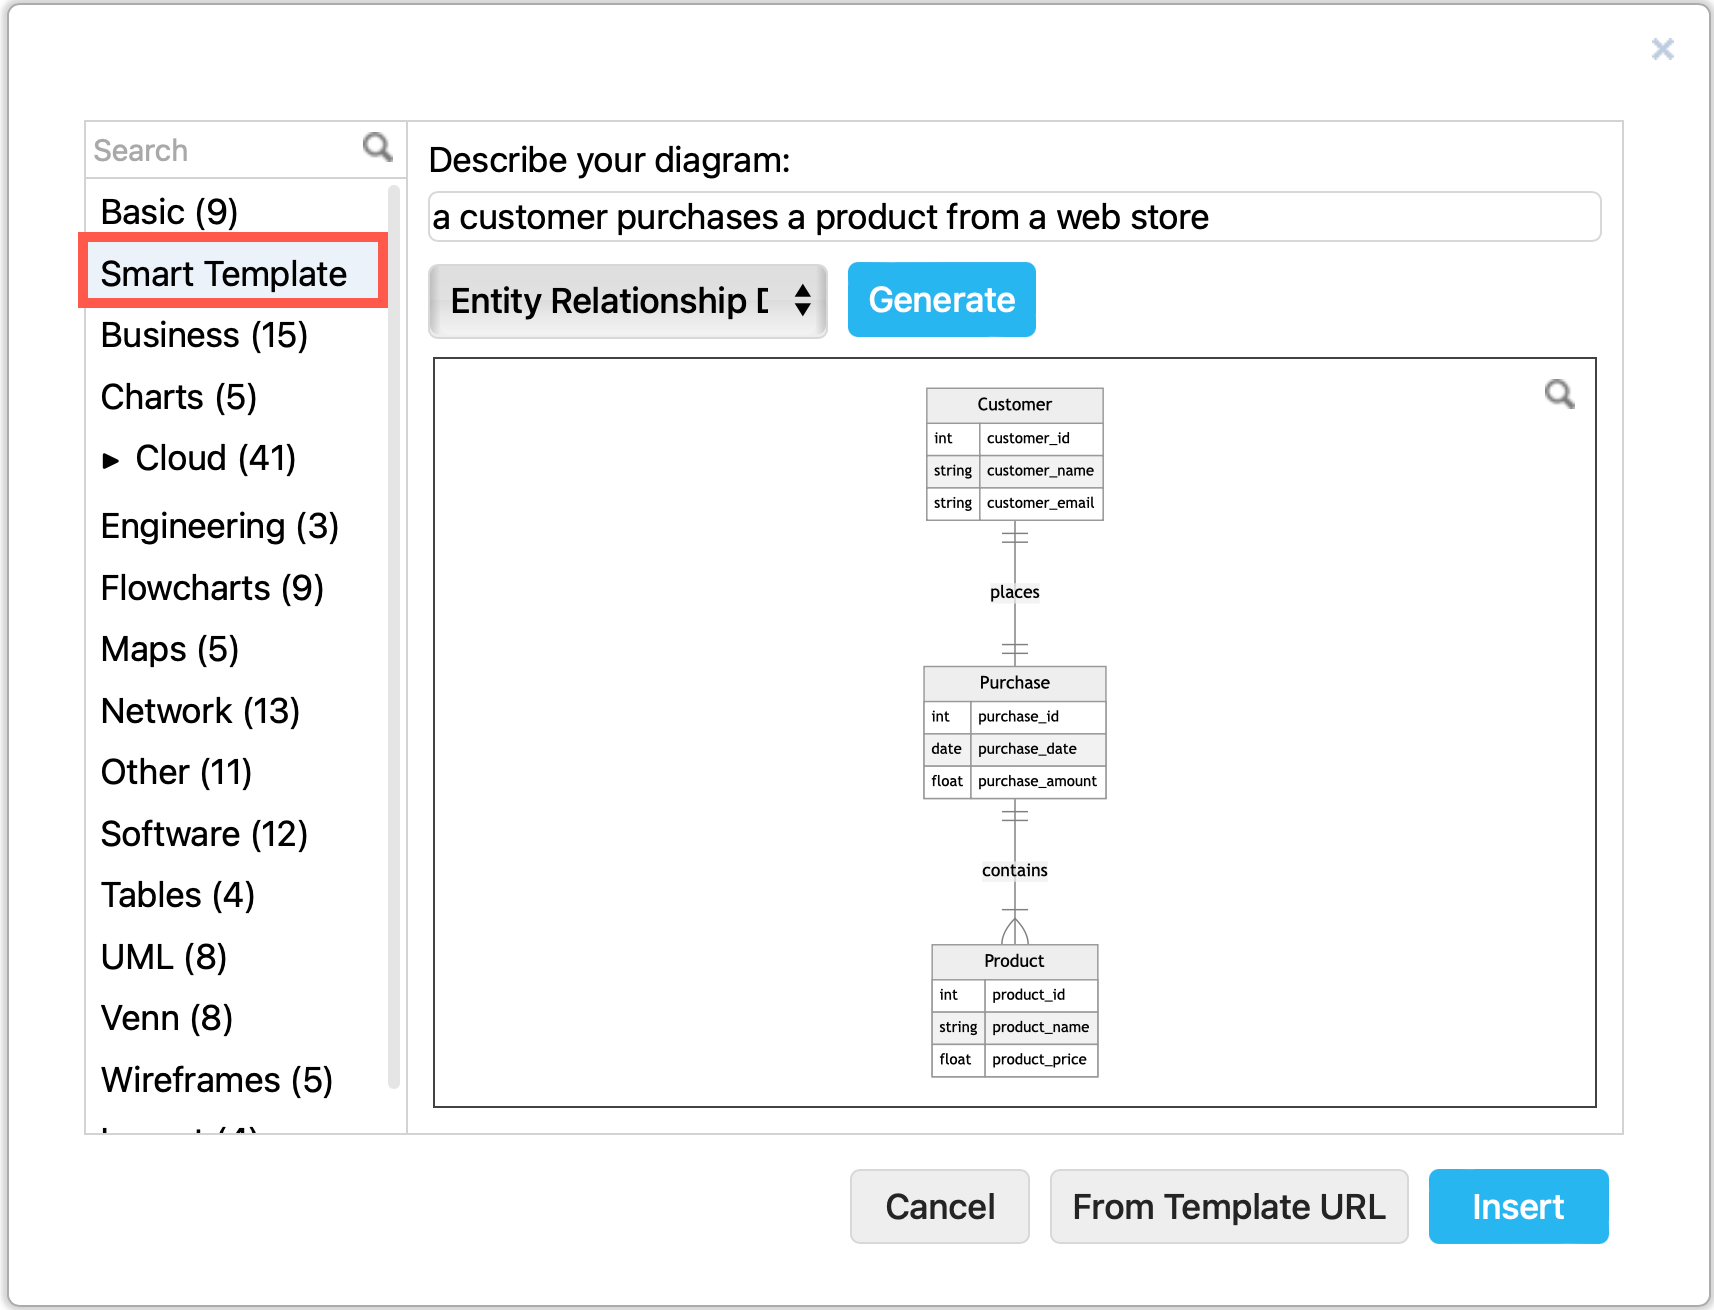The width and height of the screenshot is (1714, 1310).
Task: Open the Basic templates category
Action: [168, 211]
